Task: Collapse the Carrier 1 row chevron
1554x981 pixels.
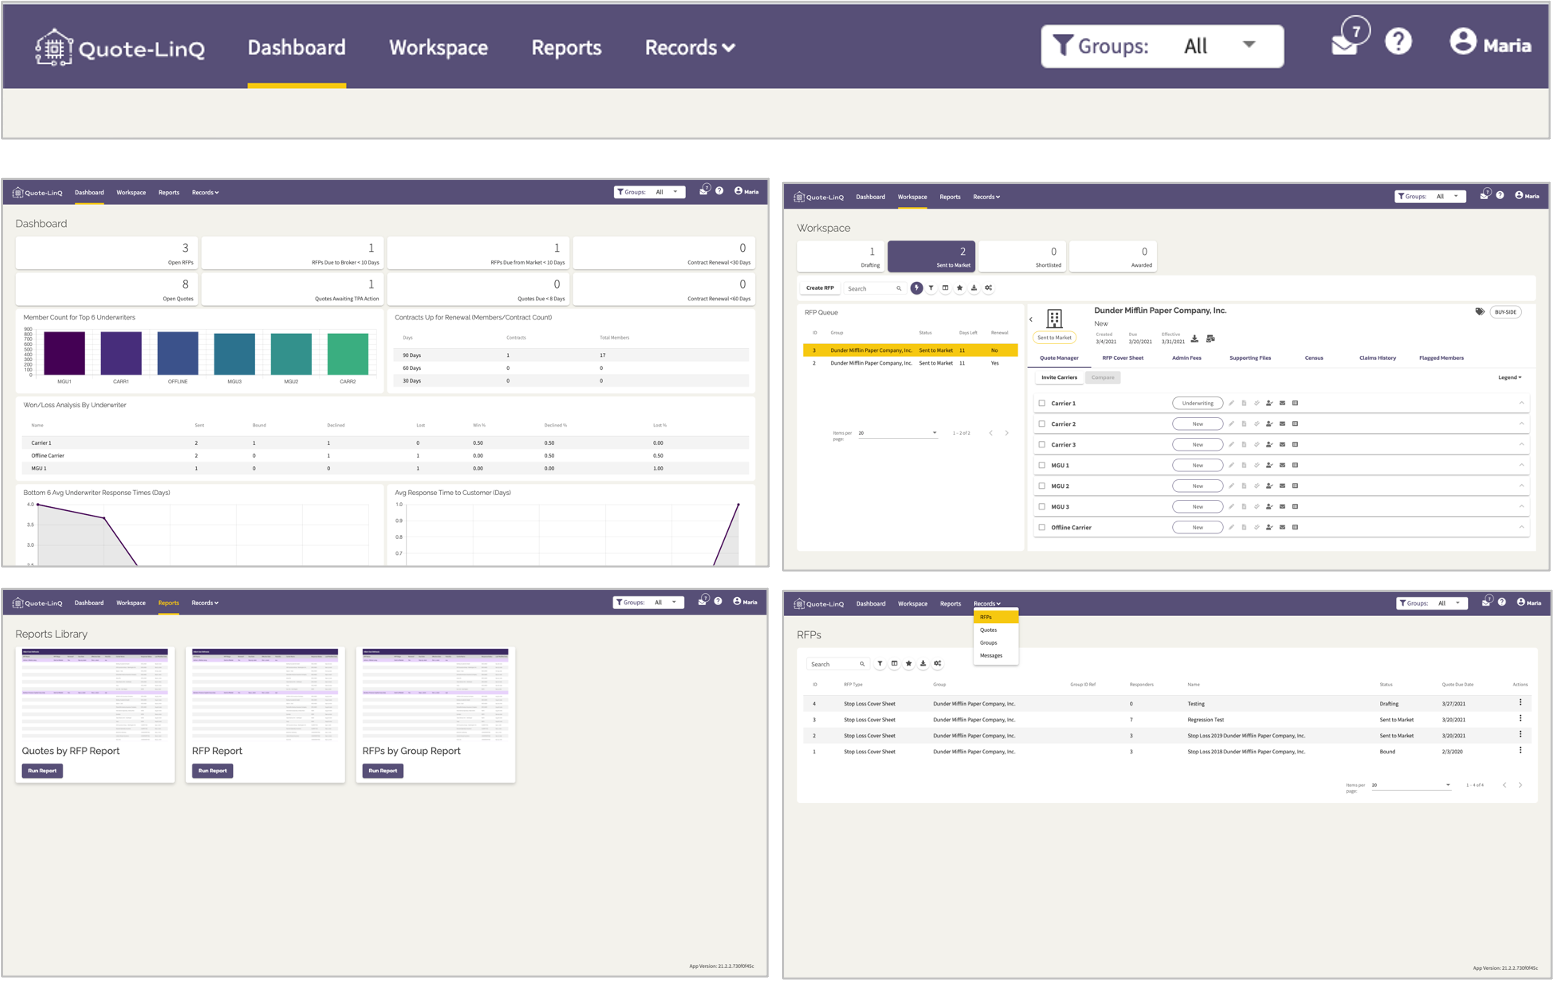Action: pos(1522,403)
